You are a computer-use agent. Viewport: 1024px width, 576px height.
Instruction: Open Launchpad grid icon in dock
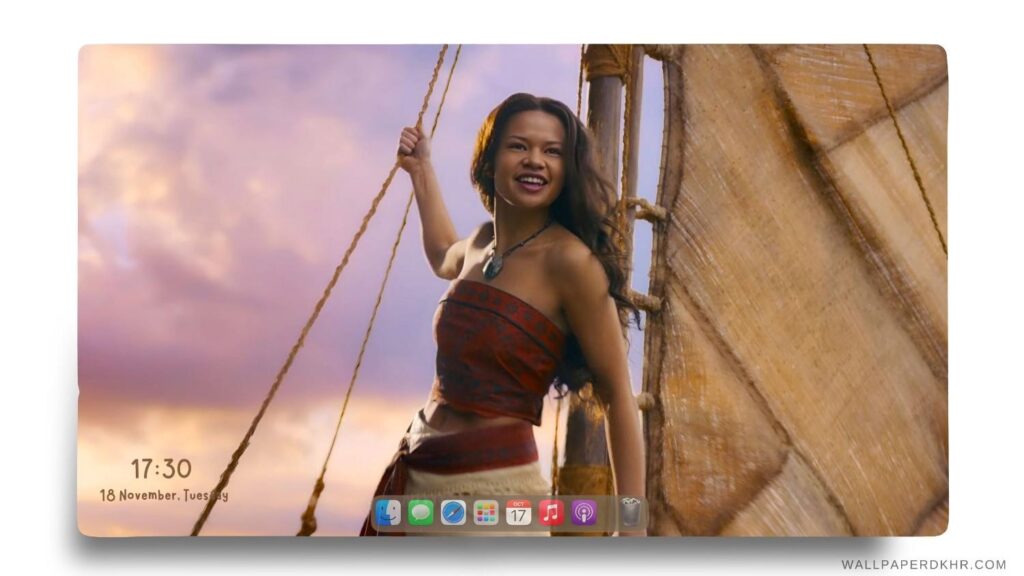pos(486,513)
